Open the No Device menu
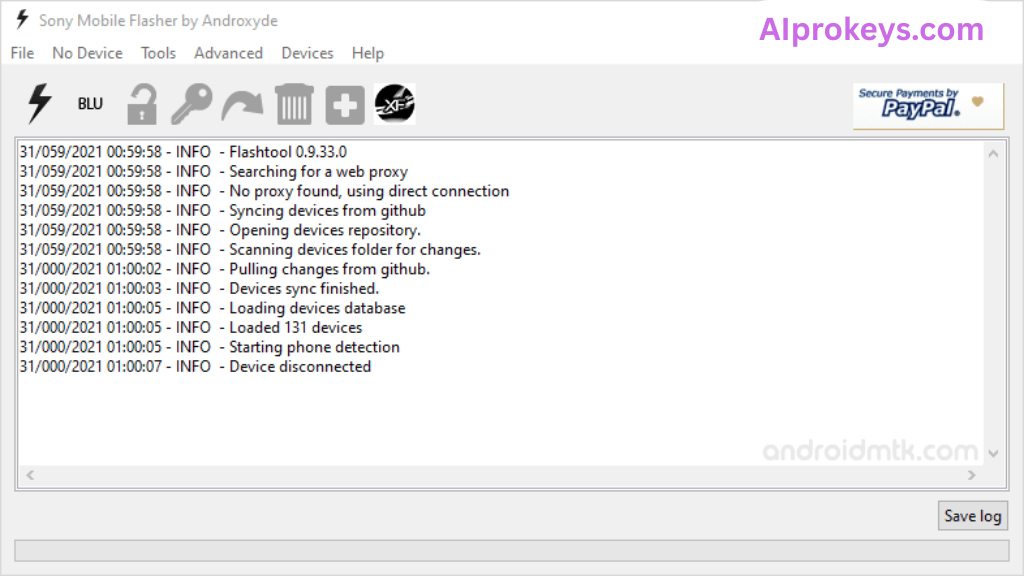This screenshot has width=1024, height=576. point(88,53)
